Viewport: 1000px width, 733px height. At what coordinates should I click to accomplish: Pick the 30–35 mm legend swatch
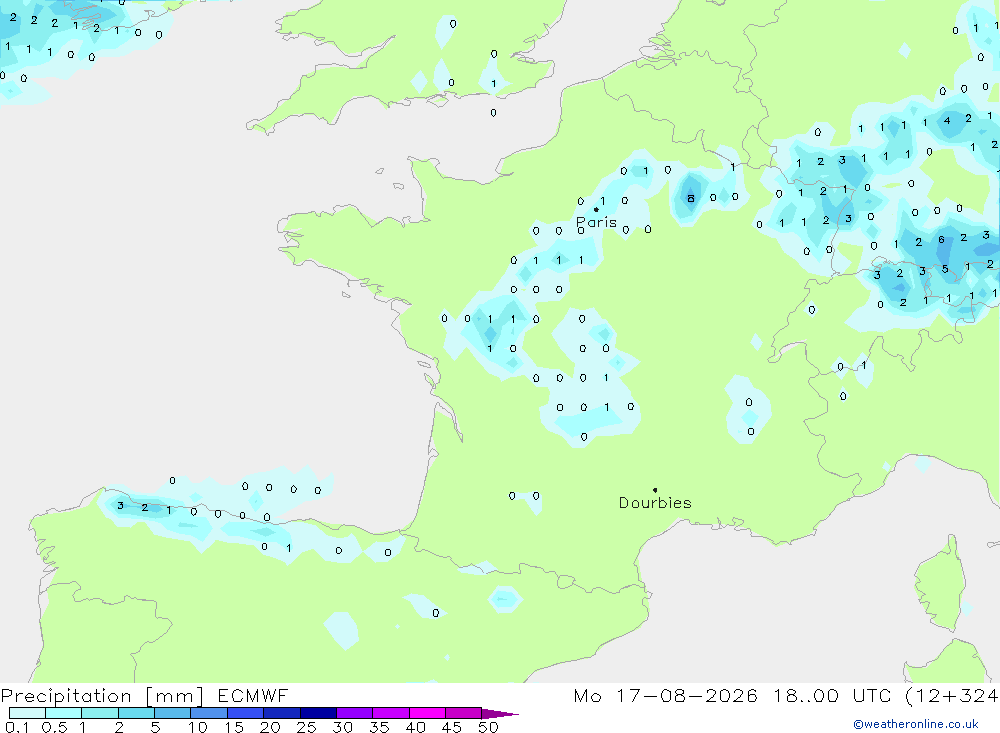[354, 713]
